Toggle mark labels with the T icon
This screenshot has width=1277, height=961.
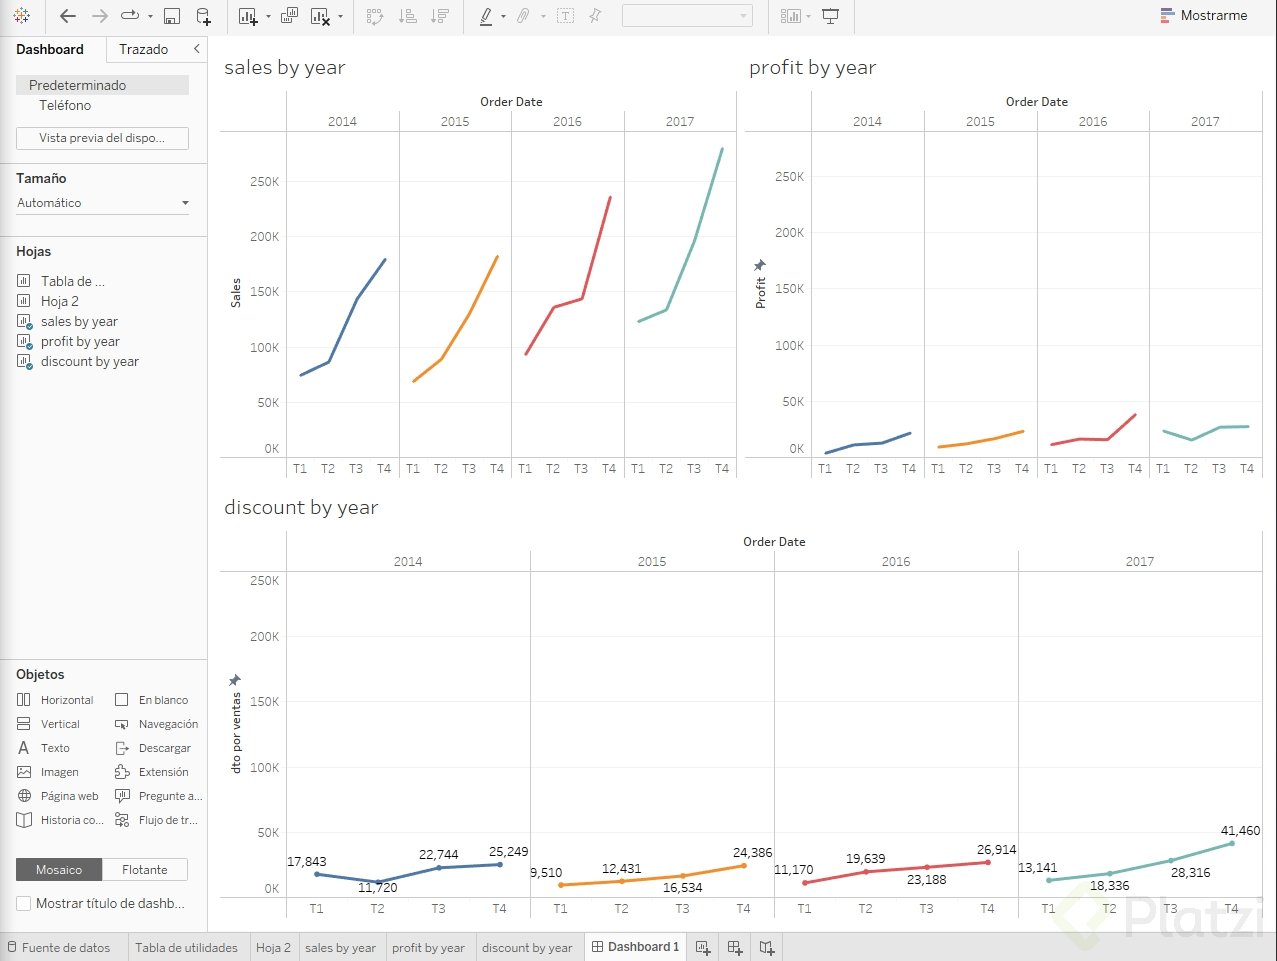565,16
